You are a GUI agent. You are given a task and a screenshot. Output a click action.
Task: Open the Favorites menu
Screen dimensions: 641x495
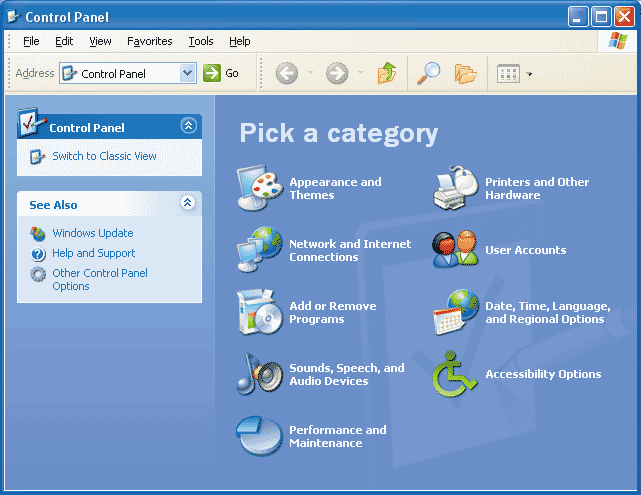coord(150,41)
